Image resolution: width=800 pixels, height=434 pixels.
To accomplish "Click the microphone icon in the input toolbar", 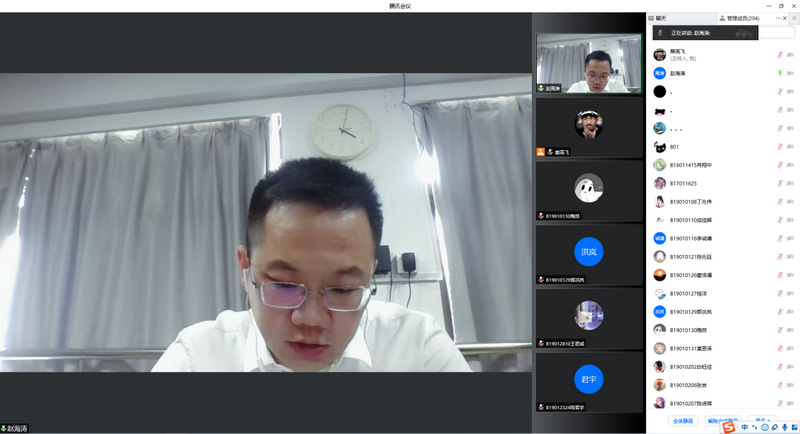I will click(x=784, y=428).
